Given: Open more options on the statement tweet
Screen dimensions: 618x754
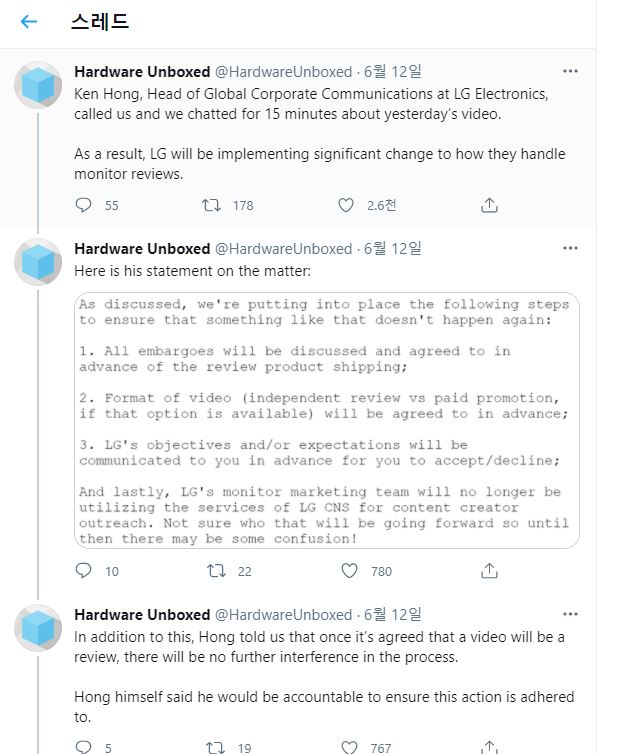Looking at the screenshot, I should [570, 248].
